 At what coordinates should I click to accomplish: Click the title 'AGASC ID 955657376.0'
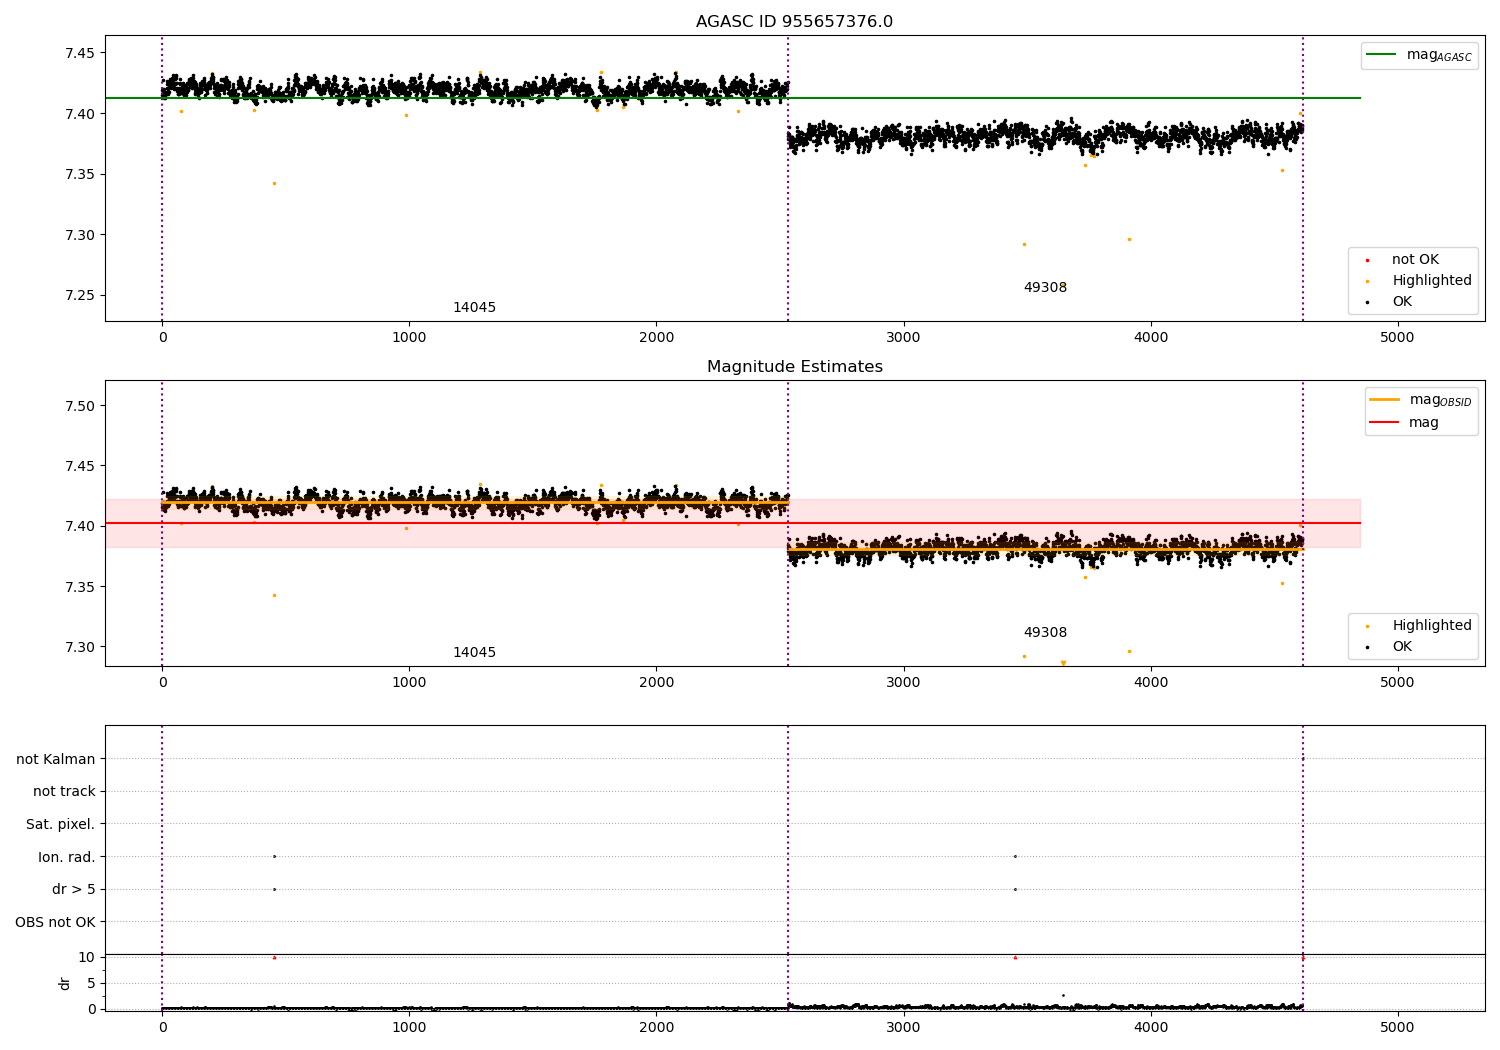pos(794,22)
